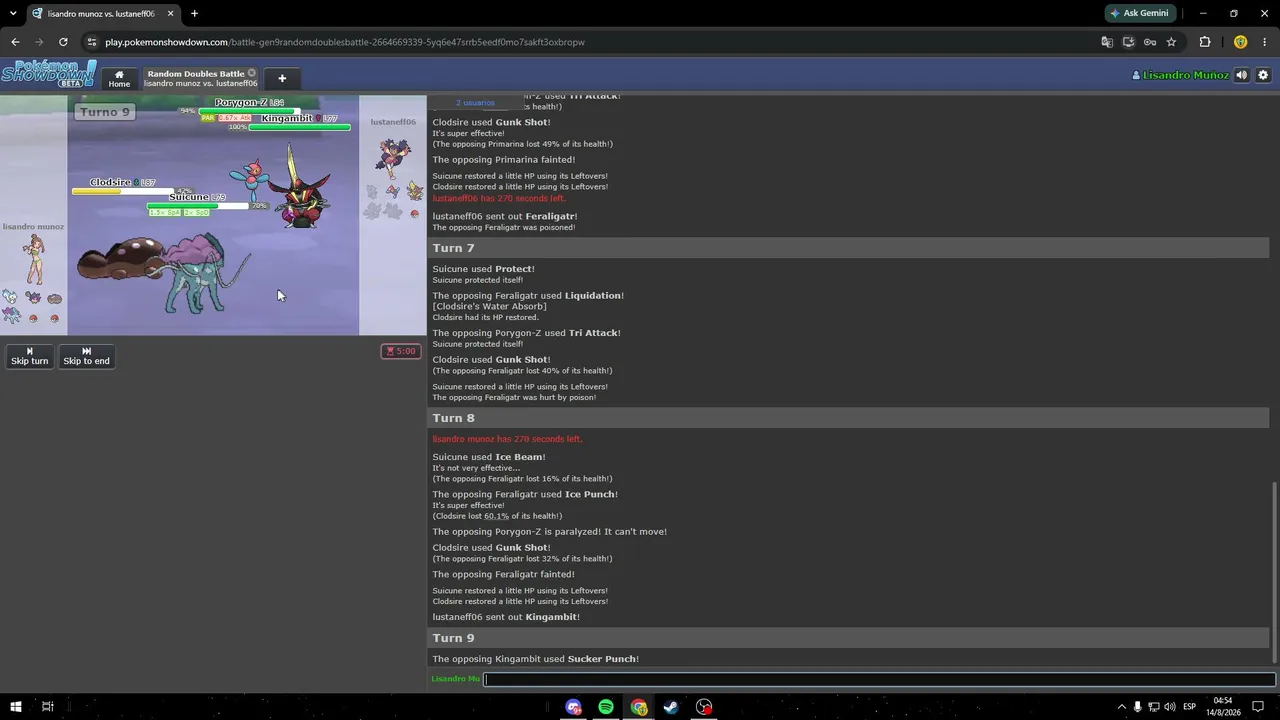The height and width of the screenshot is (720, 1280).
Task: Open Task View on the taskbar
Action: click(47, 707)
